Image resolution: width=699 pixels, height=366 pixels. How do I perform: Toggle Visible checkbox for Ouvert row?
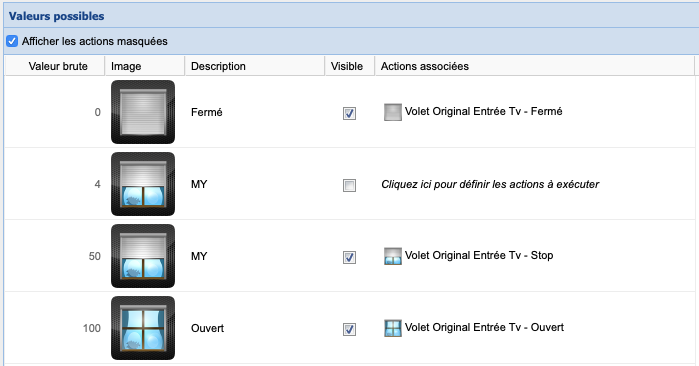[x=350, y=329]
